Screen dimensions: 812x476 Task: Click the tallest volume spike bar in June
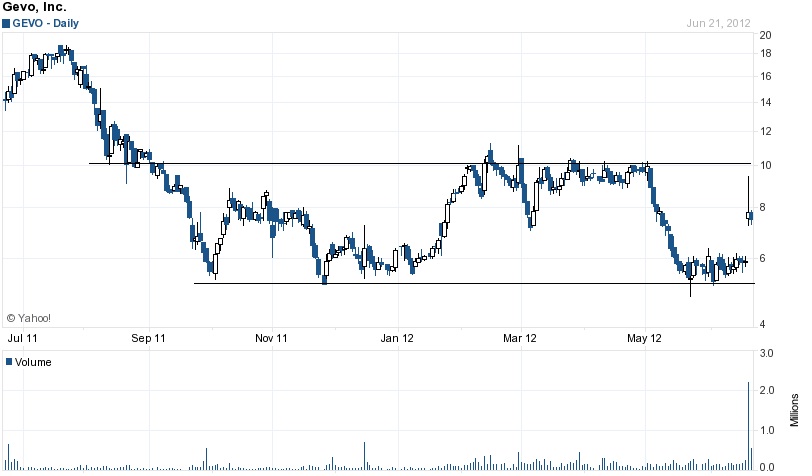[x=748, y=426]
